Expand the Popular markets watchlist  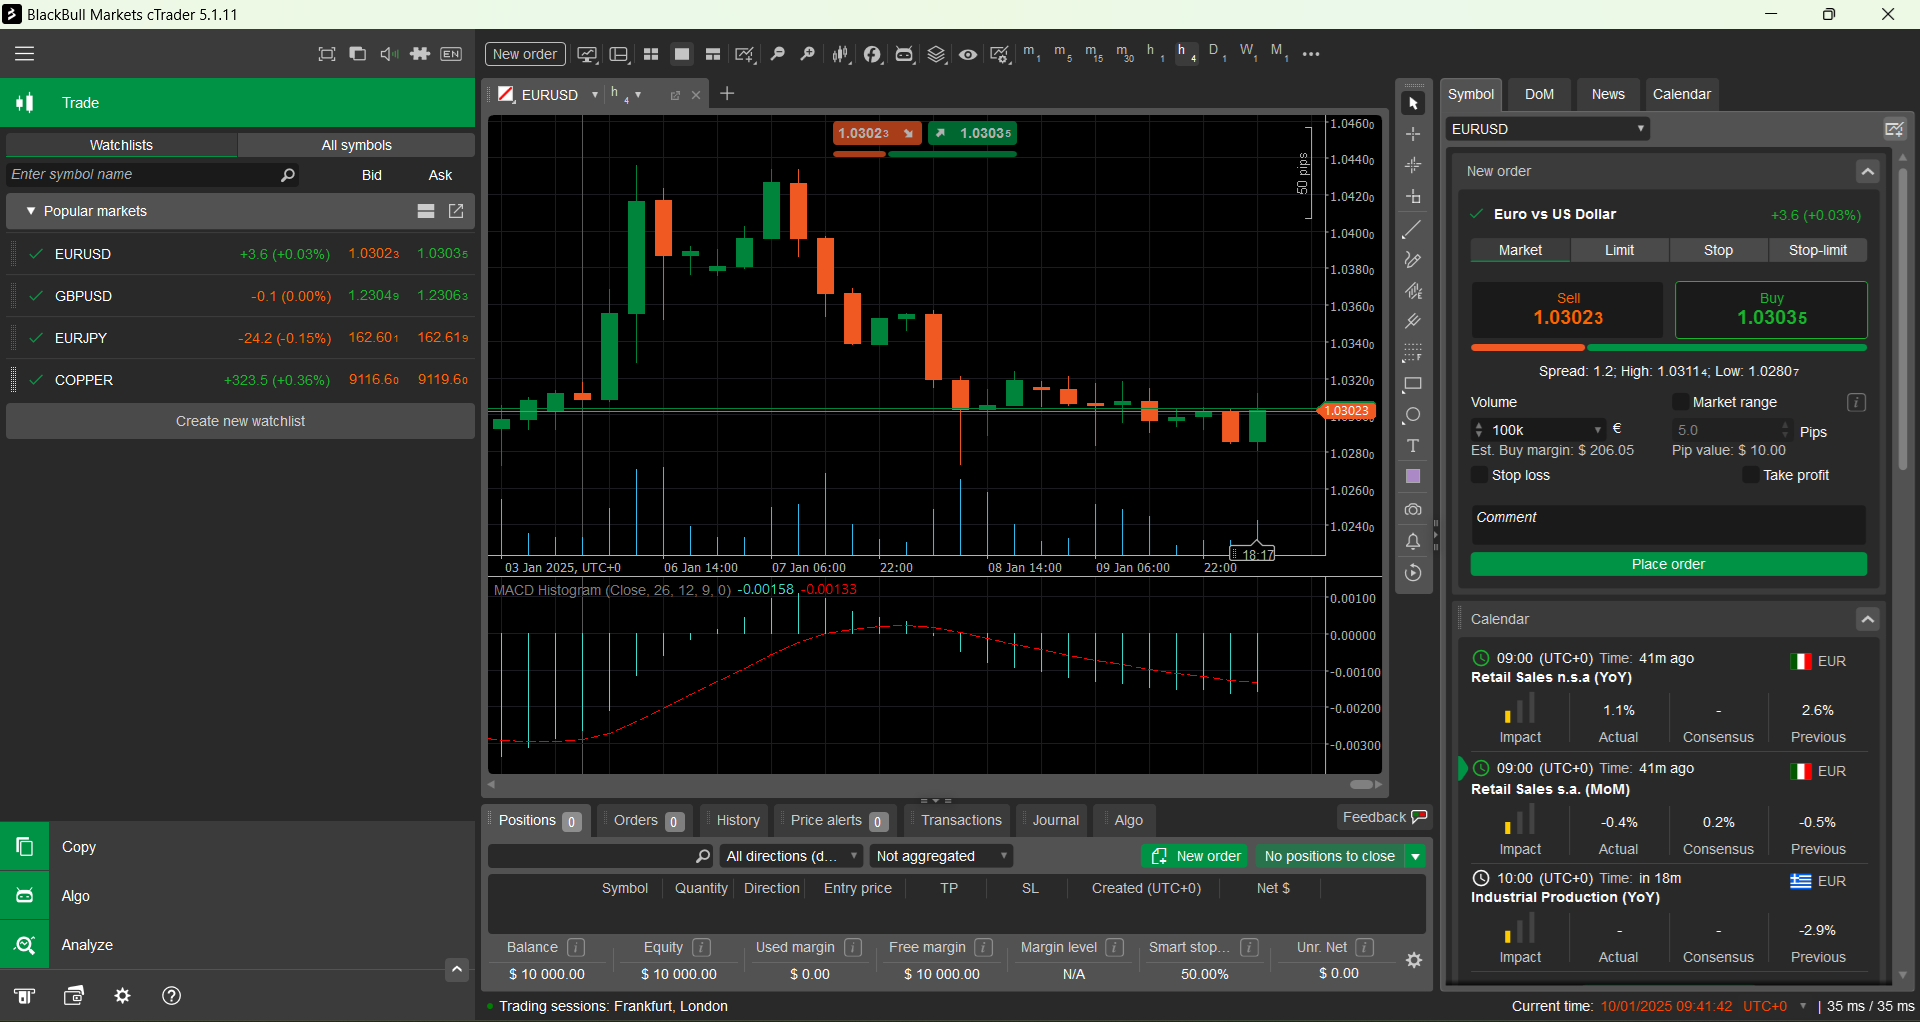pos(31,211)
